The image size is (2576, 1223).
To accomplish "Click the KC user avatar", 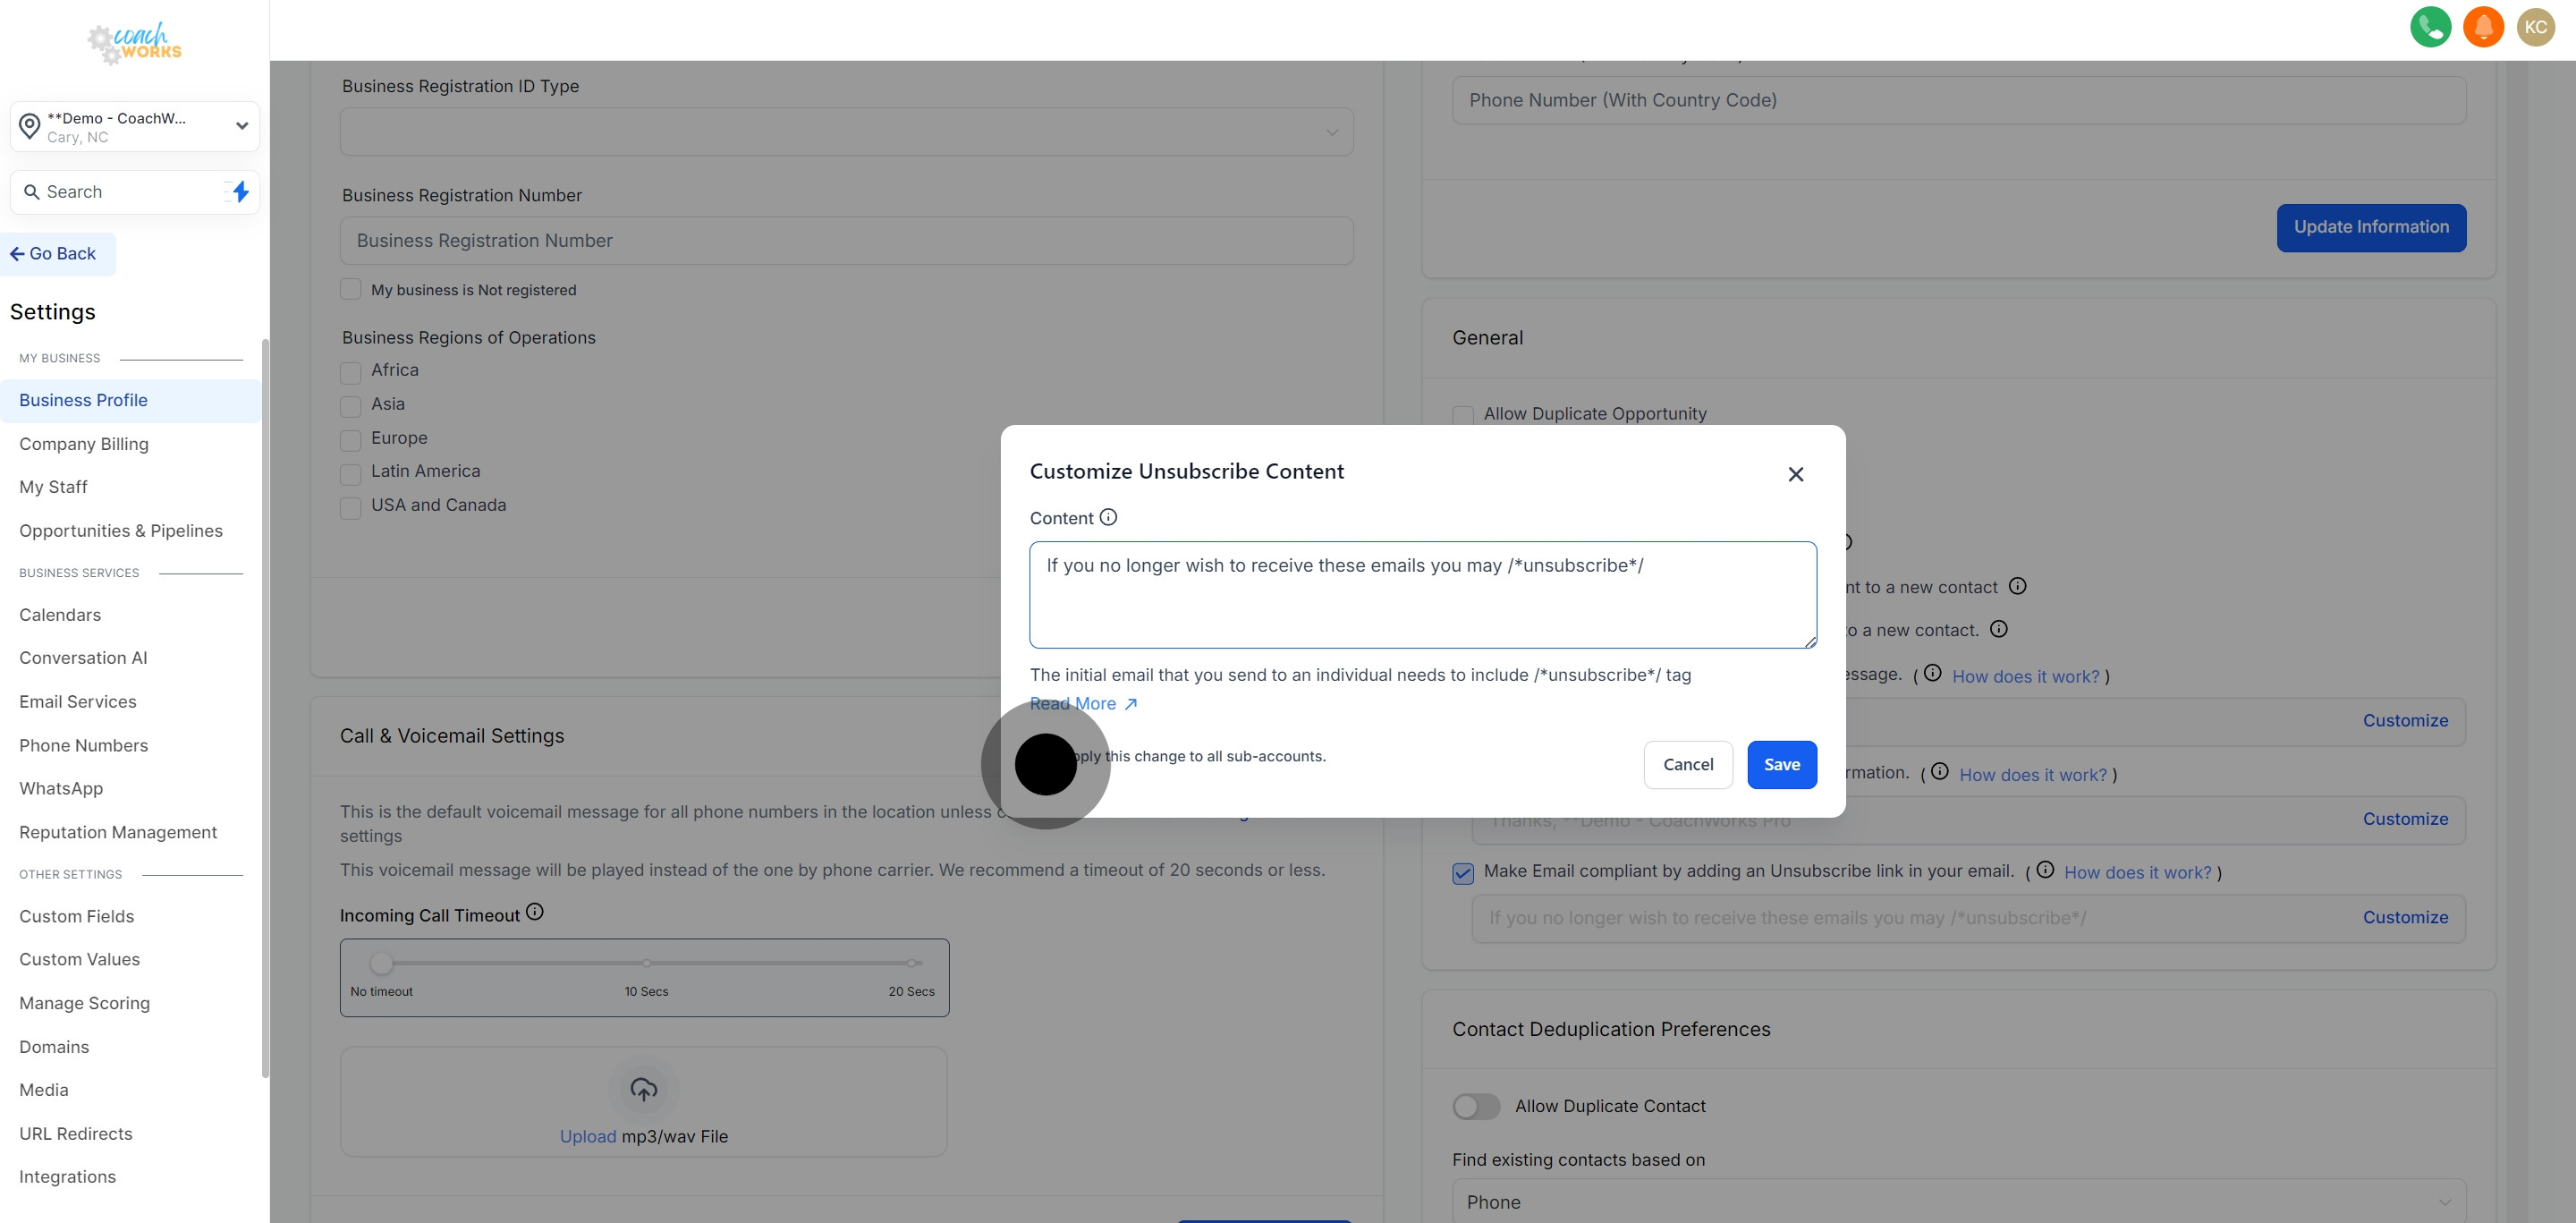I will point(2535,27).
